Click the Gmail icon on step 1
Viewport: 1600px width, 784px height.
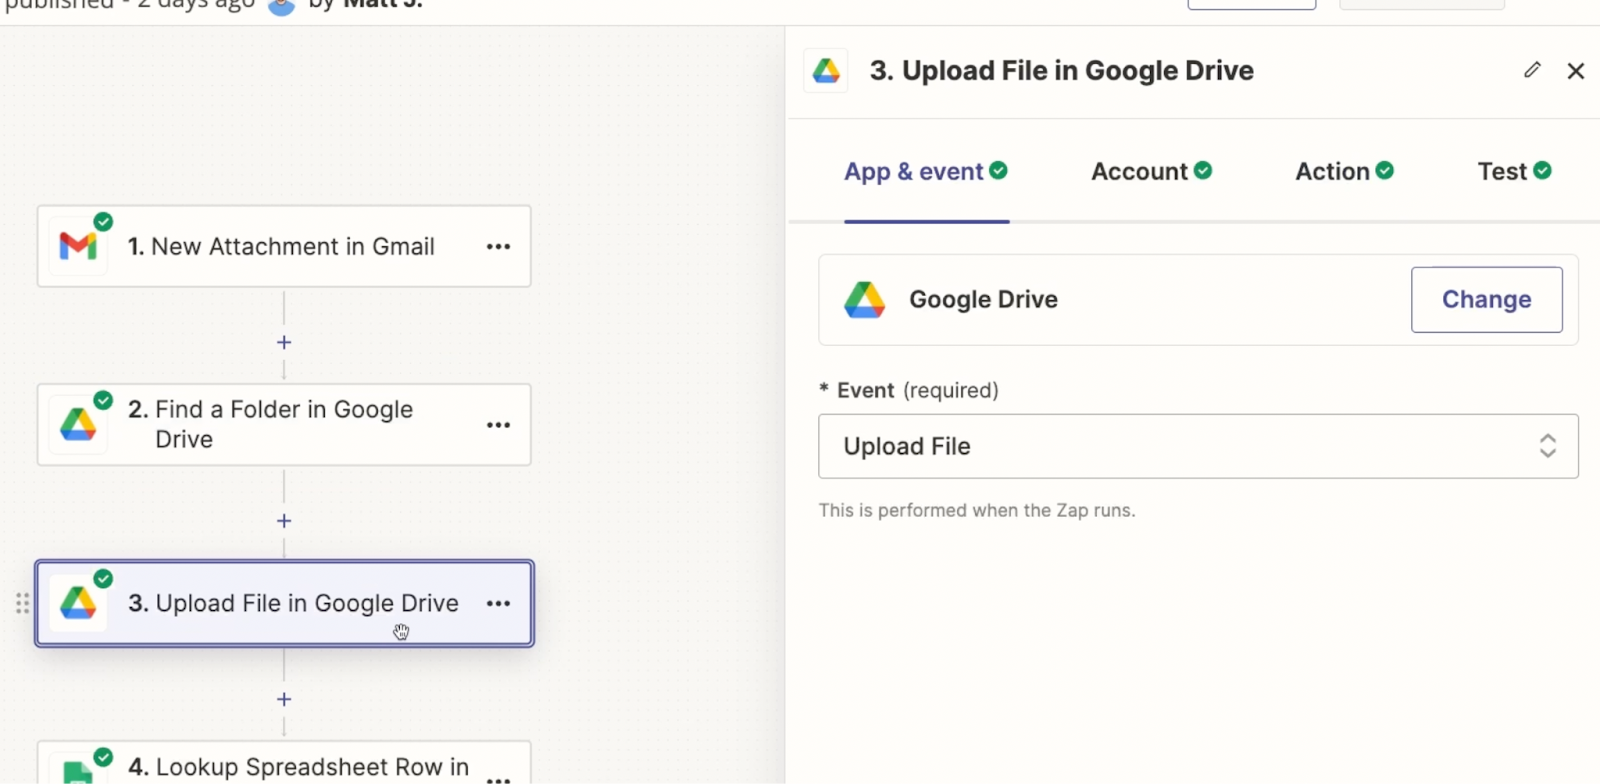[78, 246]
